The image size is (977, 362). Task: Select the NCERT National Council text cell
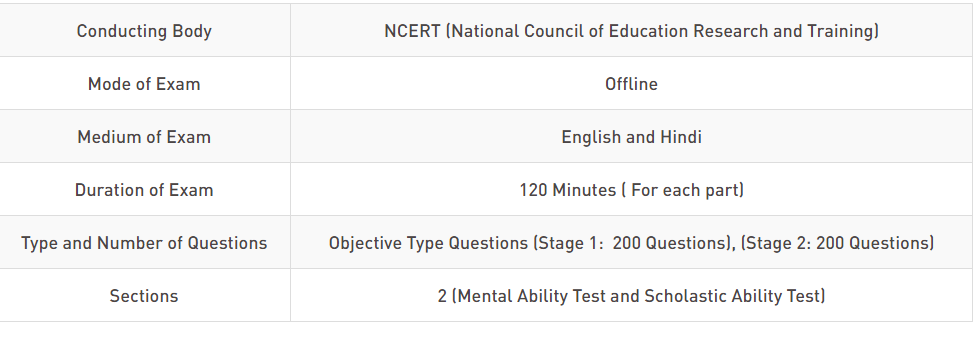[x=631, y=31]
